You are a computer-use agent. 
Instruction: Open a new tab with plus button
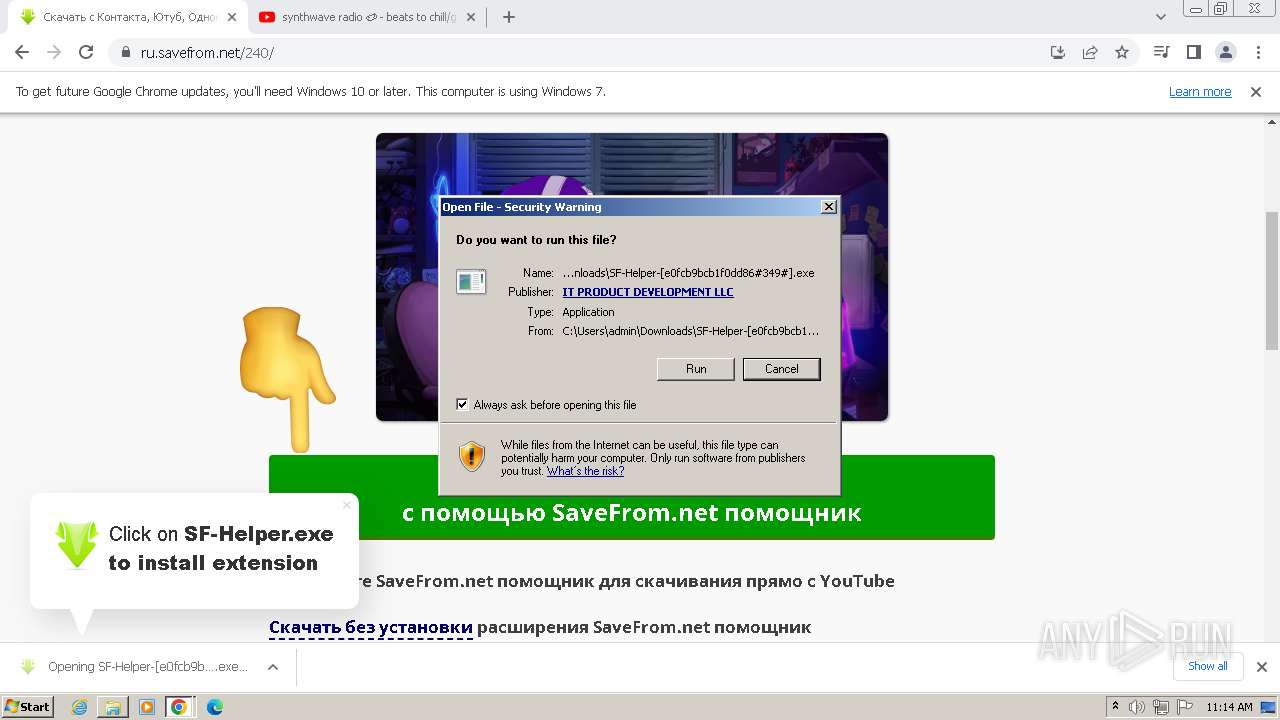click(508, 17)
